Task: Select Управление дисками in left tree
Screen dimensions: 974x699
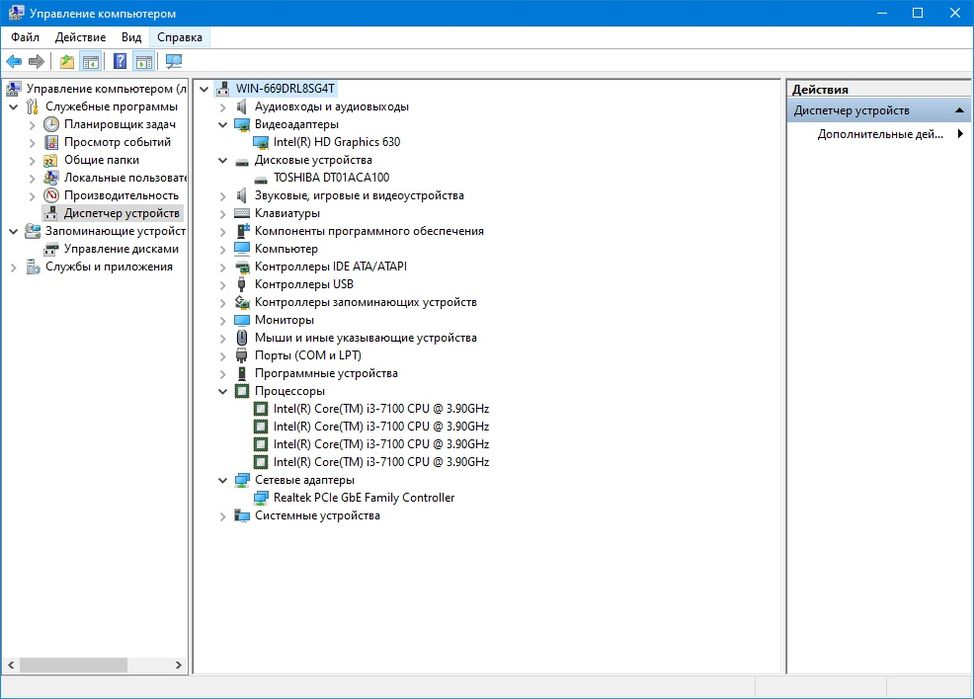Action: (121, 249)
